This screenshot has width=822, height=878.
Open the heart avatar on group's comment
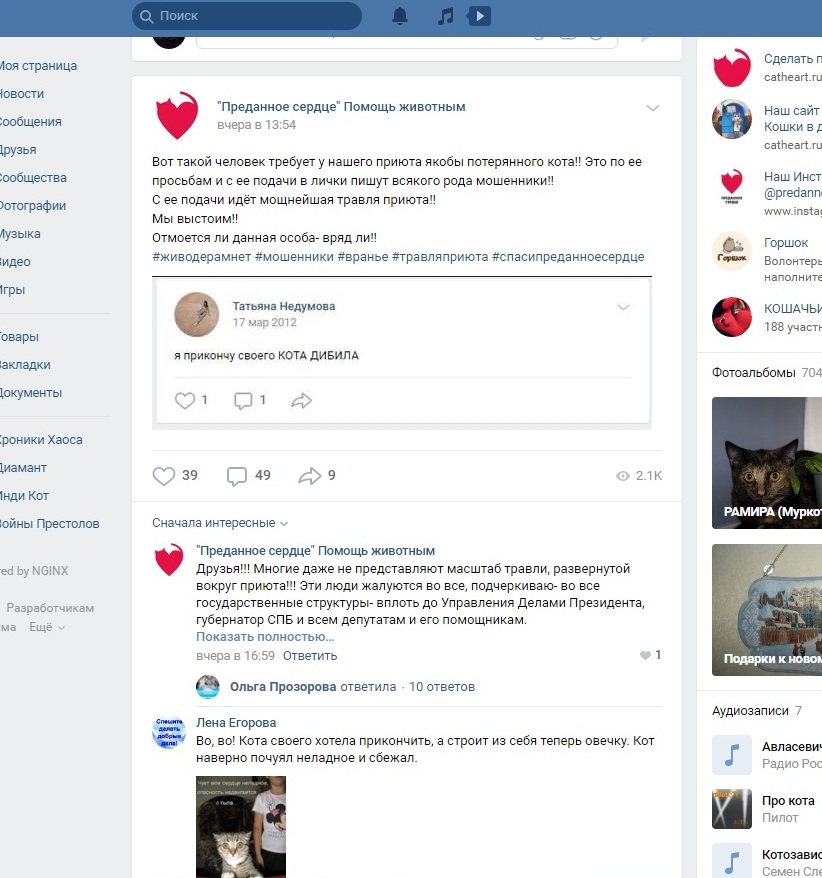coord(169,559)
